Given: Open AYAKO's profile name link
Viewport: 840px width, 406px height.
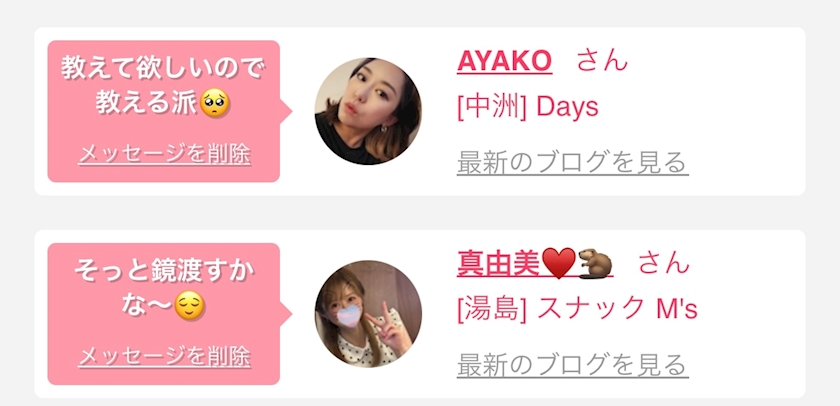Looking at the screenshot, I should click(504, 62).
